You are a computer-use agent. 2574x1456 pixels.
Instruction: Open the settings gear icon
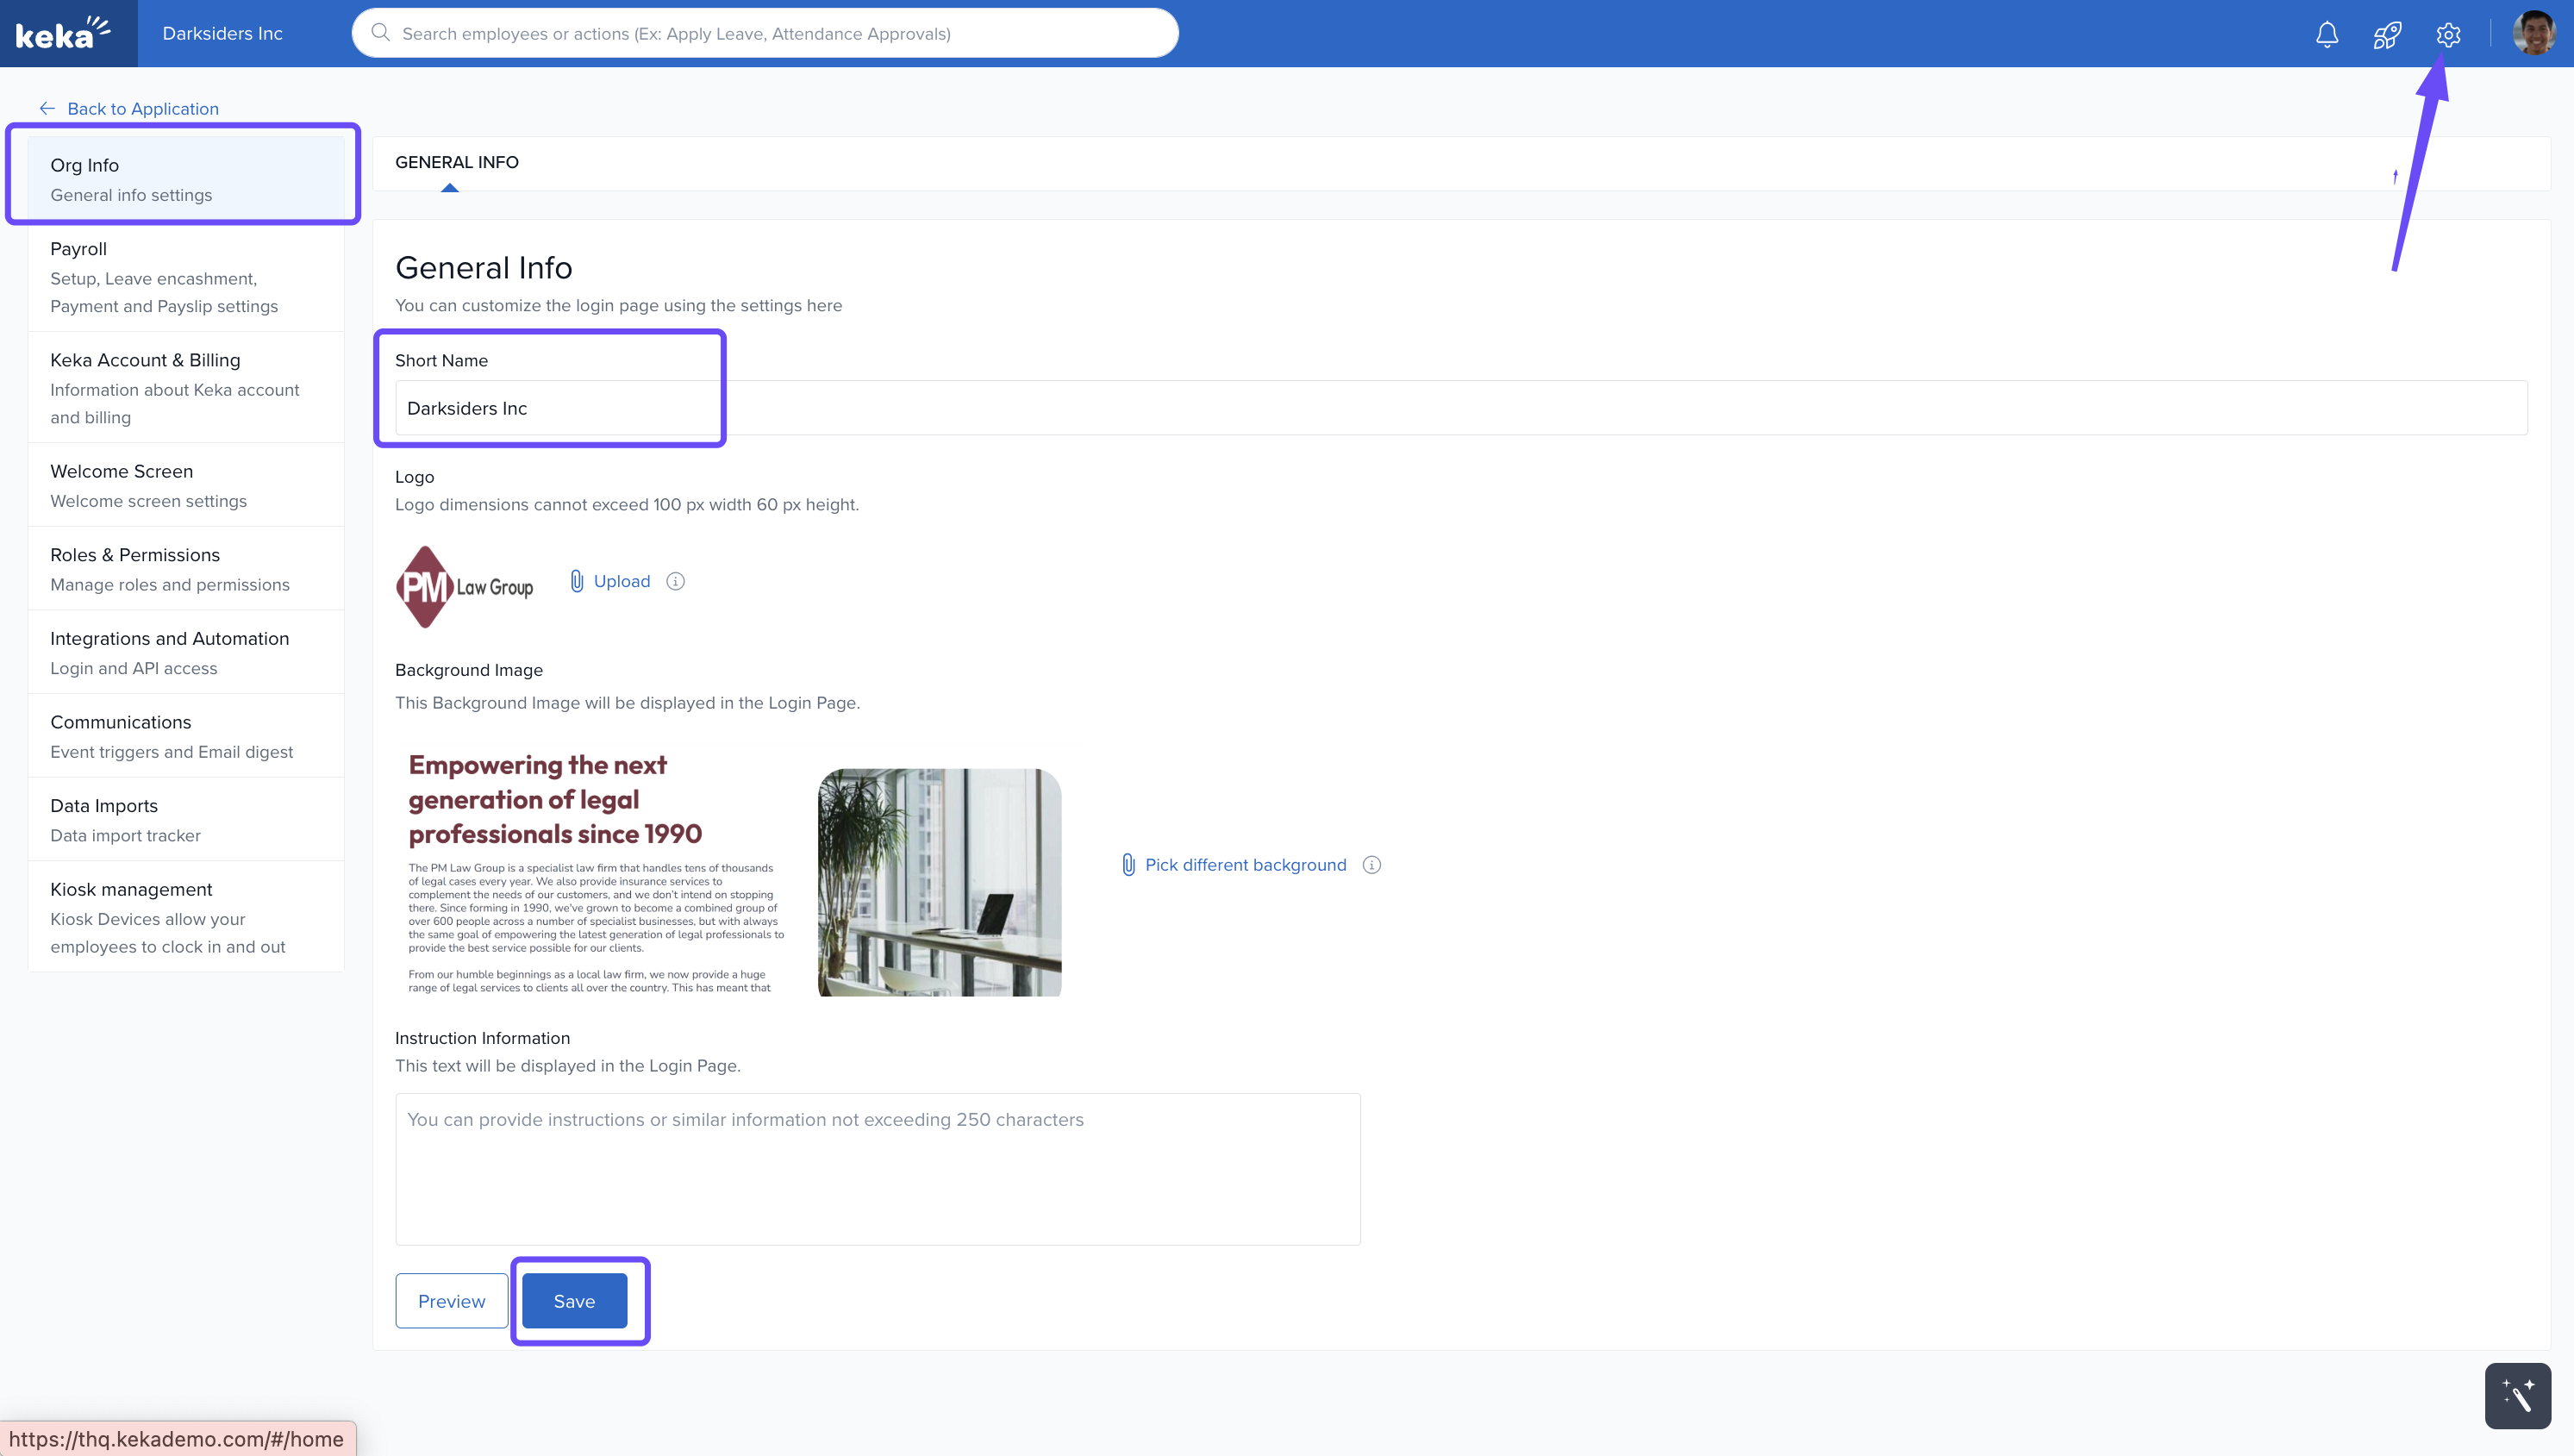click(2448, 35)
